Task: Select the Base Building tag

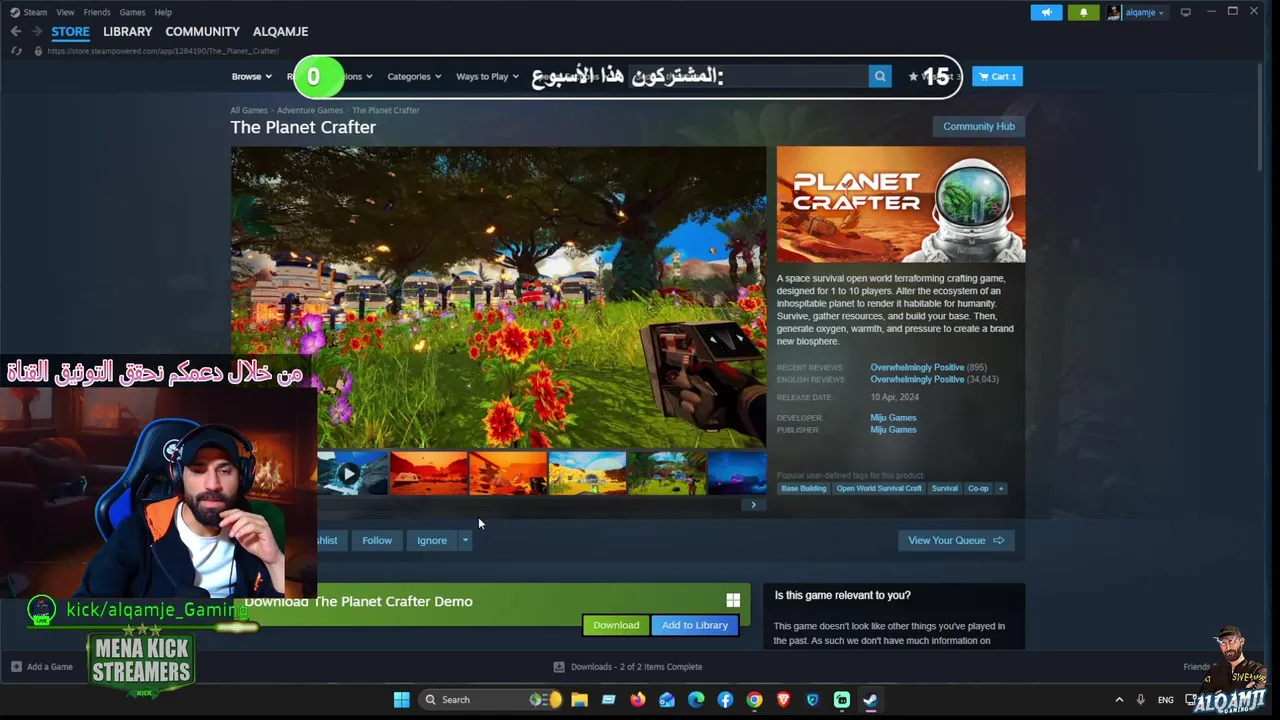Action: (x=804, y=488)
